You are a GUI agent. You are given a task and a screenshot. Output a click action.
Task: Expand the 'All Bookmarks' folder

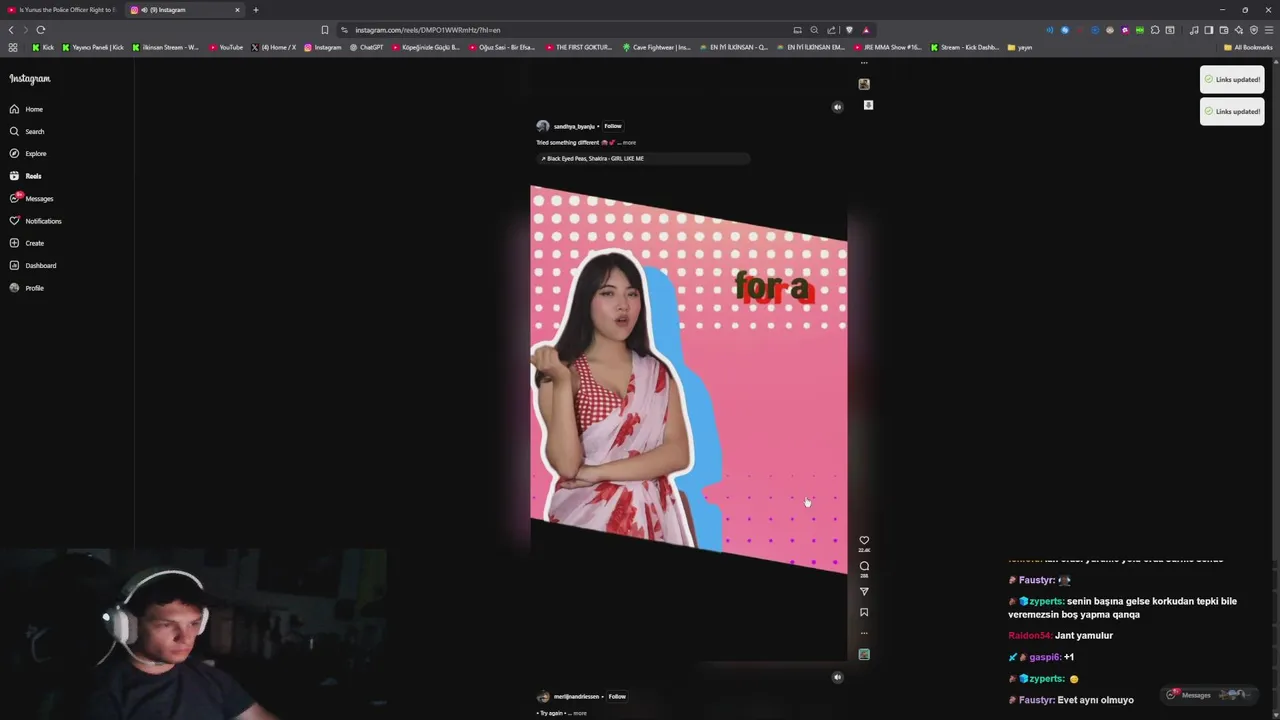click(1248, 47)
